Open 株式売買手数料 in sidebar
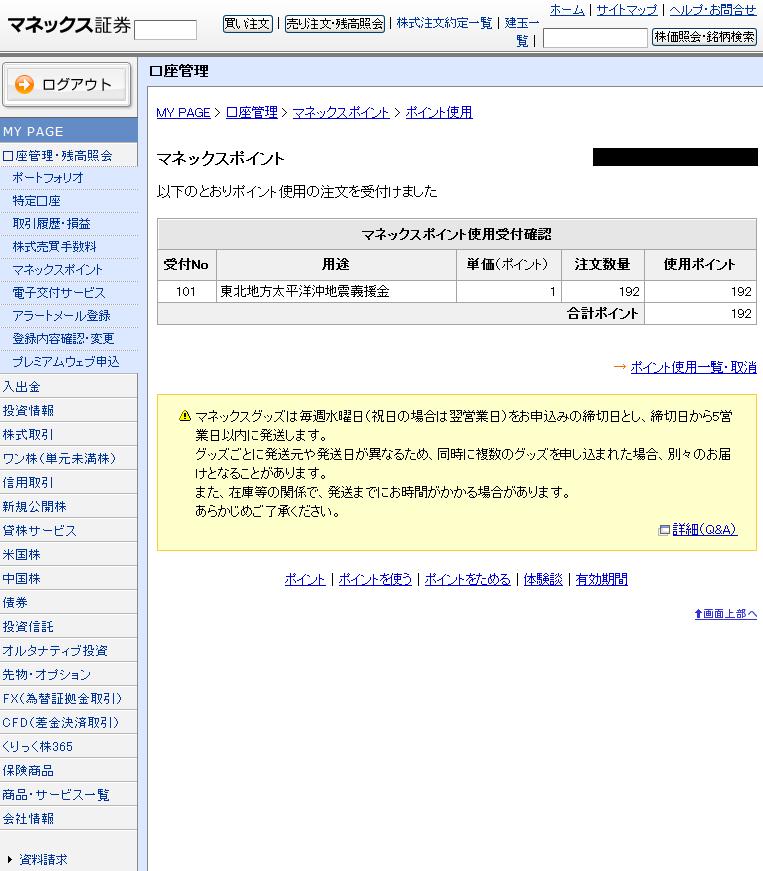Screen dimensions: 763x871 [x=69, y=247]
